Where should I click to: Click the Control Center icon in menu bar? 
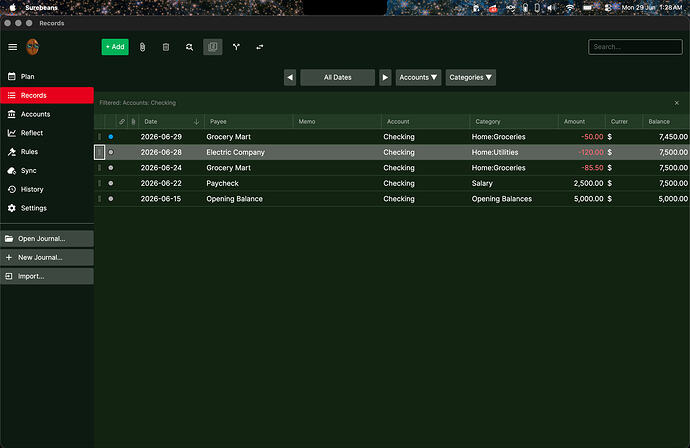(x=608, y=7)
